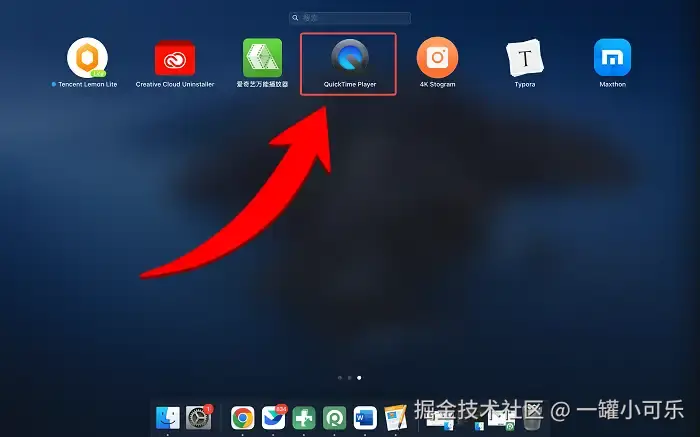Screen dimensions: 700x437
Task: Open Finder from the Dock
Action: (x=168, y=418)
